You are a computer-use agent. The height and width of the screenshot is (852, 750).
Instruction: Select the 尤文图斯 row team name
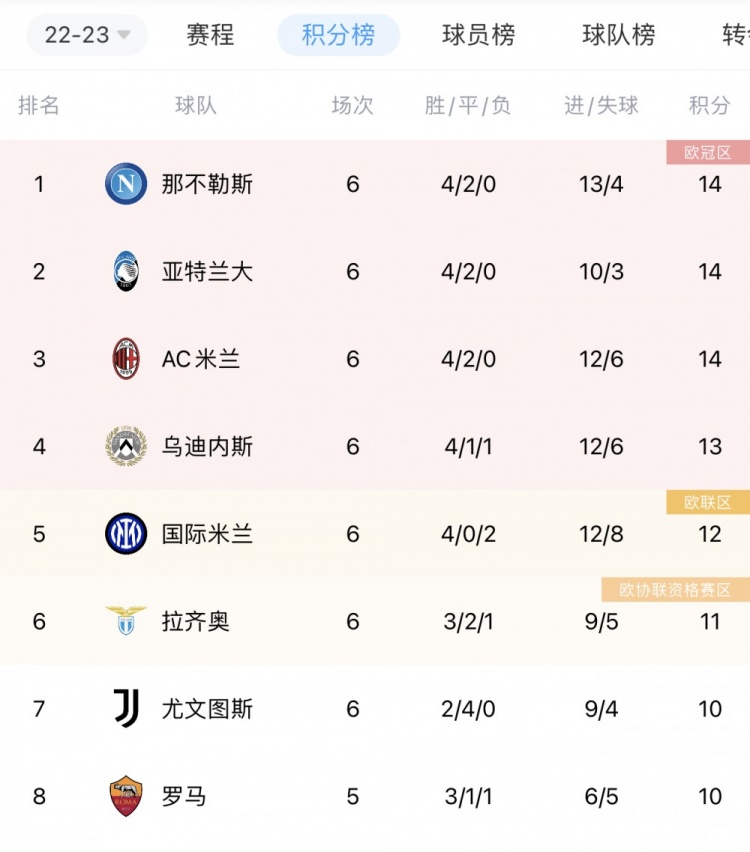coord(207,709)
